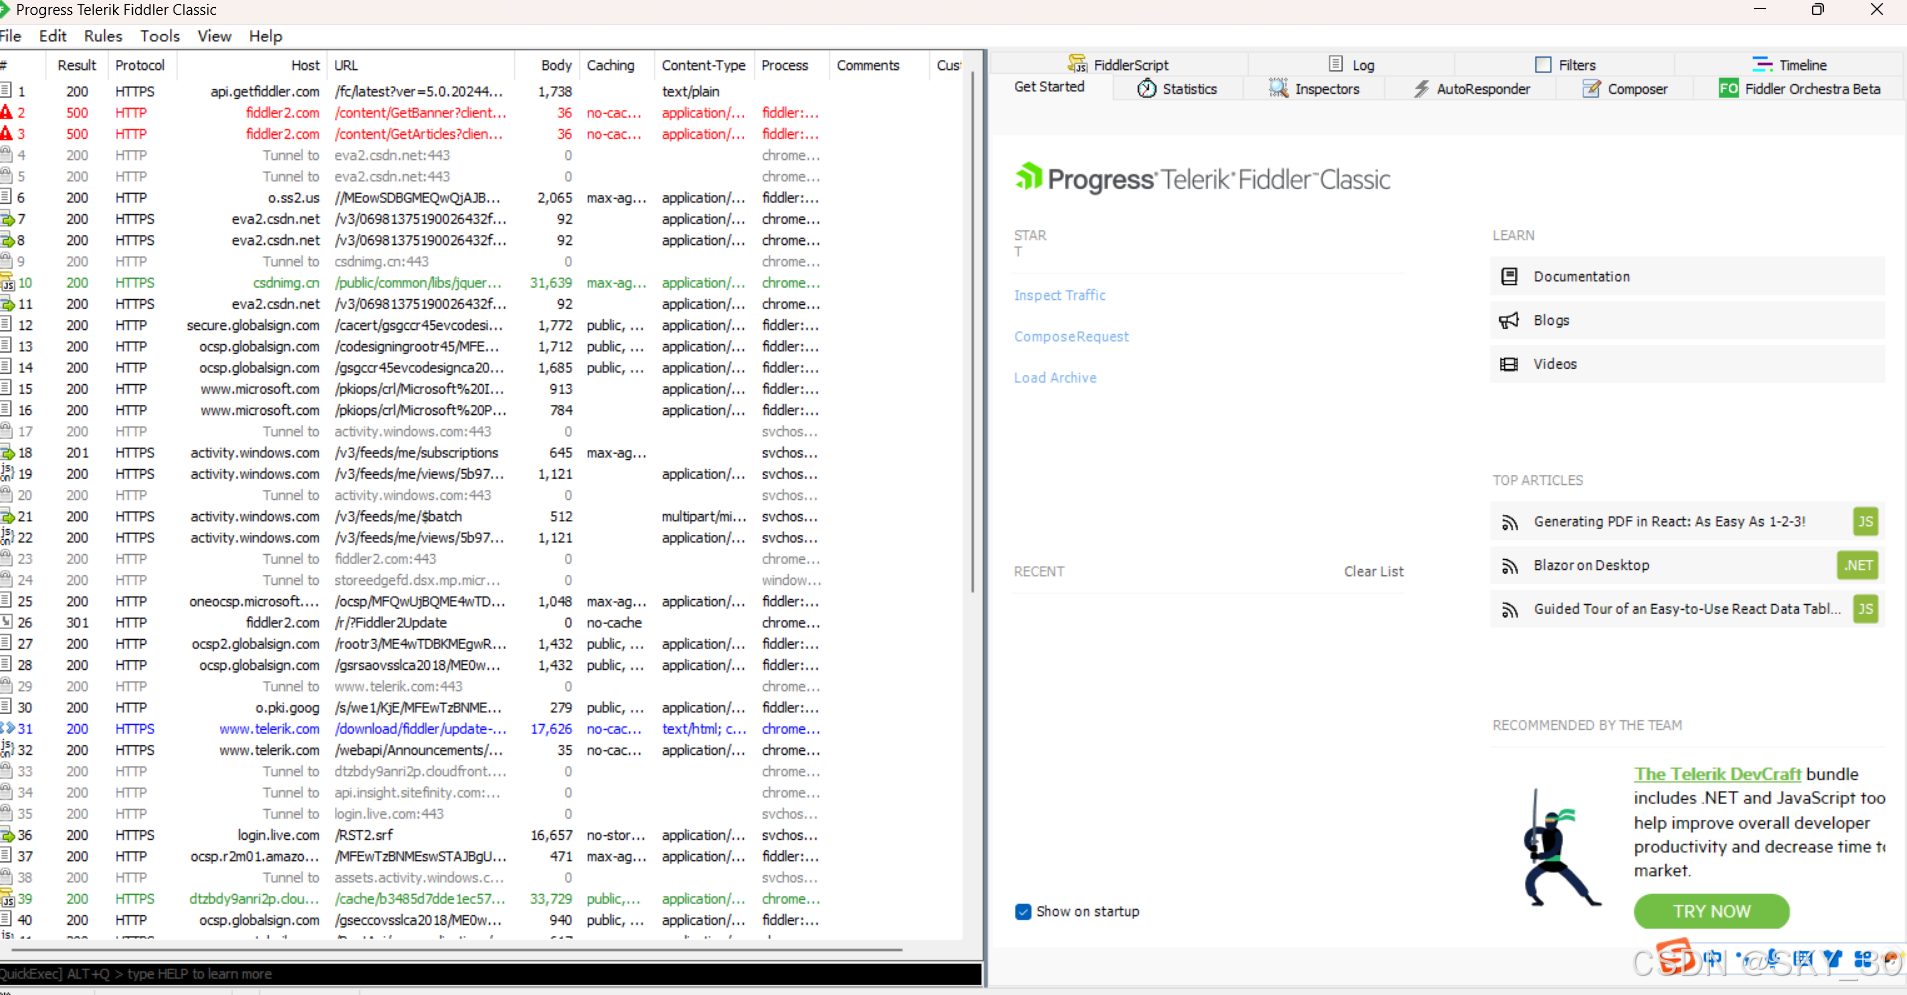Screen dimensions: 1907x995
Task: Toggle the Show on startup checkbox
Action: 1023,911
